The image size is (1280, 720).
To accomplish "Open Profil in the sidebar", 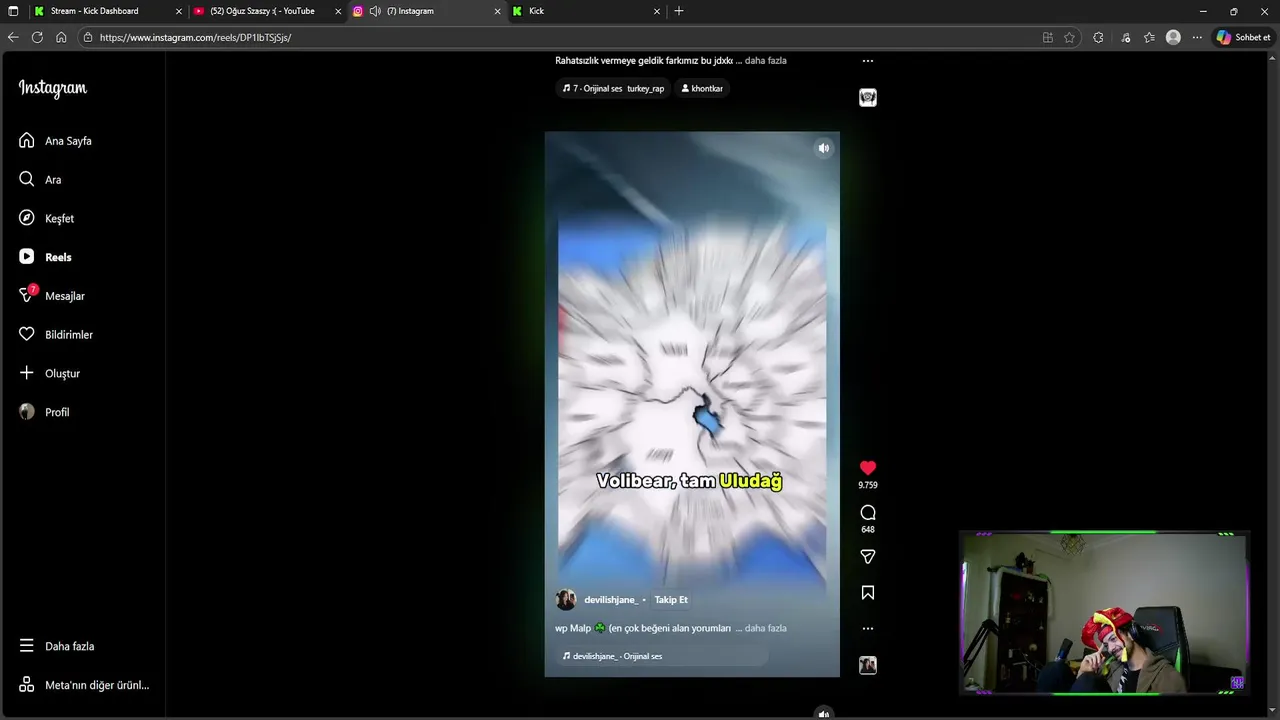I will [x=45, y=412].
